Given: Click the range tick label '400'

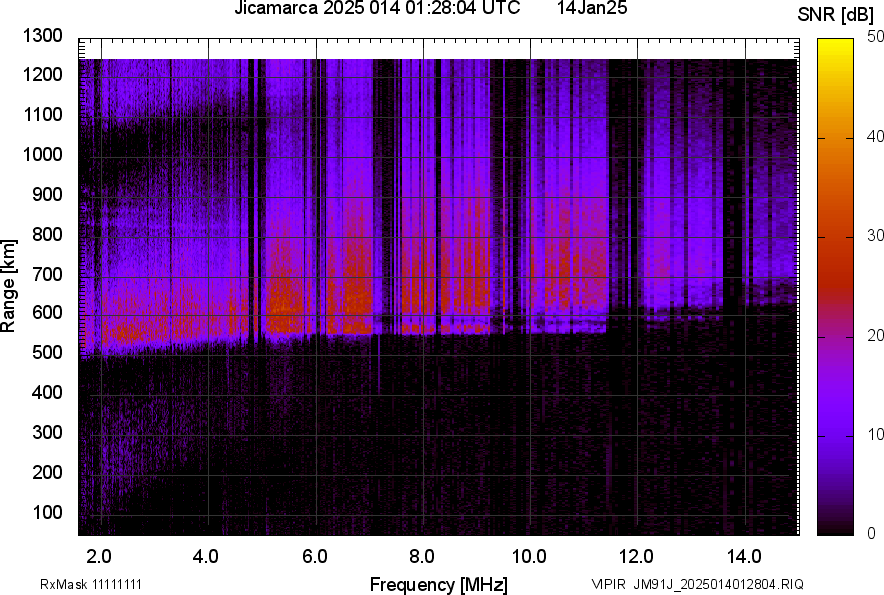Looking at the screenshot, I should [47, 392].
